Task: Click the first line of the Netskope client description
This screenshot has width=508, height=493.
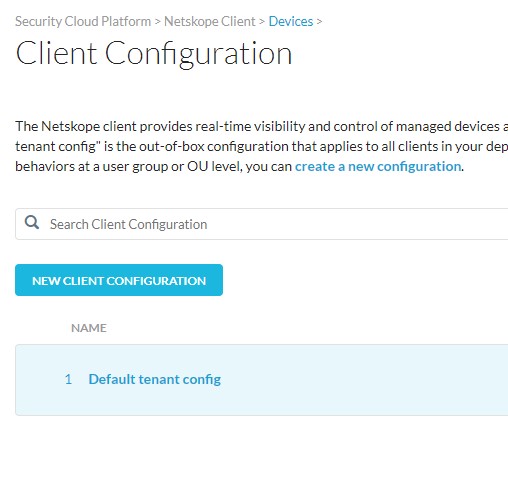Action: coord(262,126)
